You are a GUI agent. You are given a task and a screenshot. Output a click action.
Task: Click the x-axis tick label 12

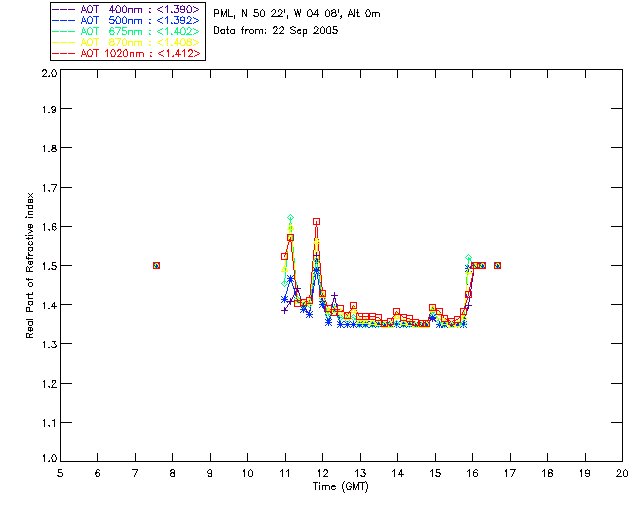322,473
